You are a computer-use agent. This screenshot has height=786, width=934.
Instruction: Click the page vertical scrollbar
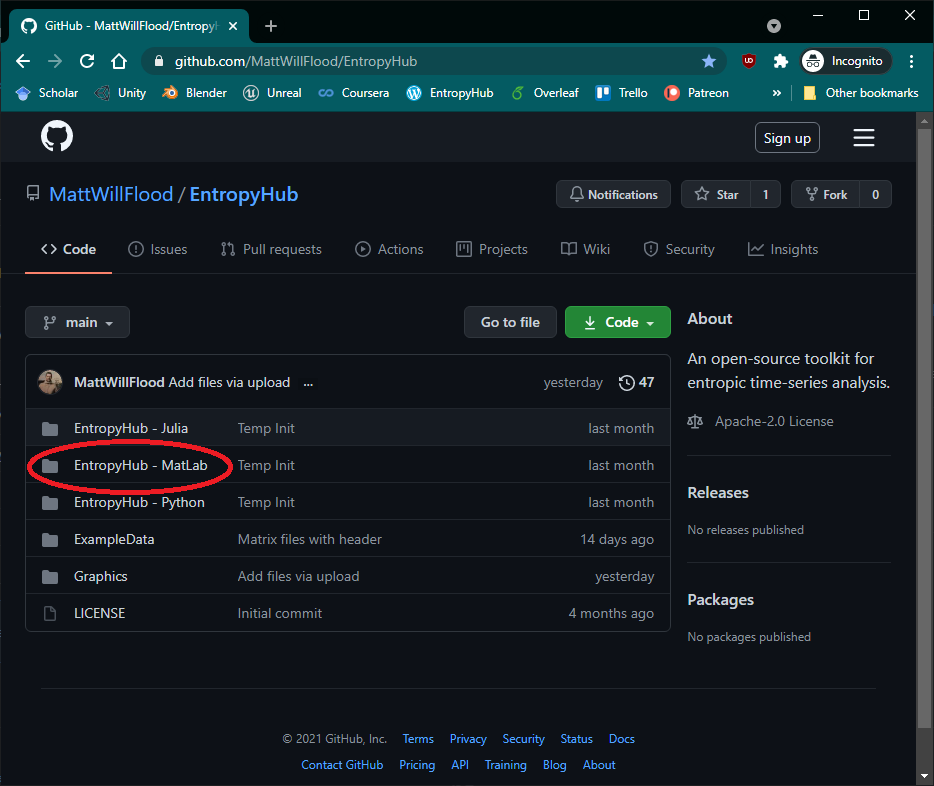pyautogui.click(x=924, y=429)
